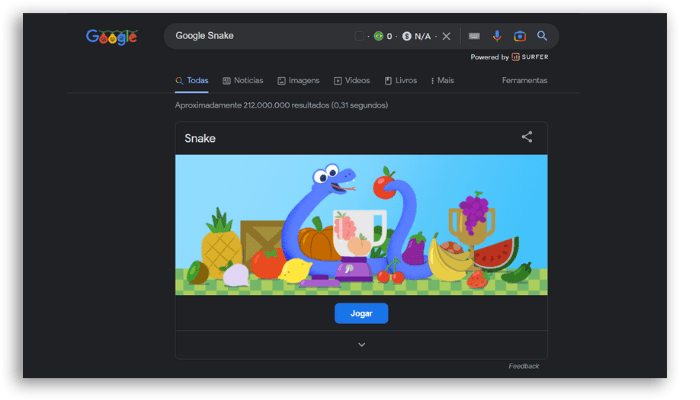
Task: Start voice search with microphone icon
Action: (x=497, y=36)
